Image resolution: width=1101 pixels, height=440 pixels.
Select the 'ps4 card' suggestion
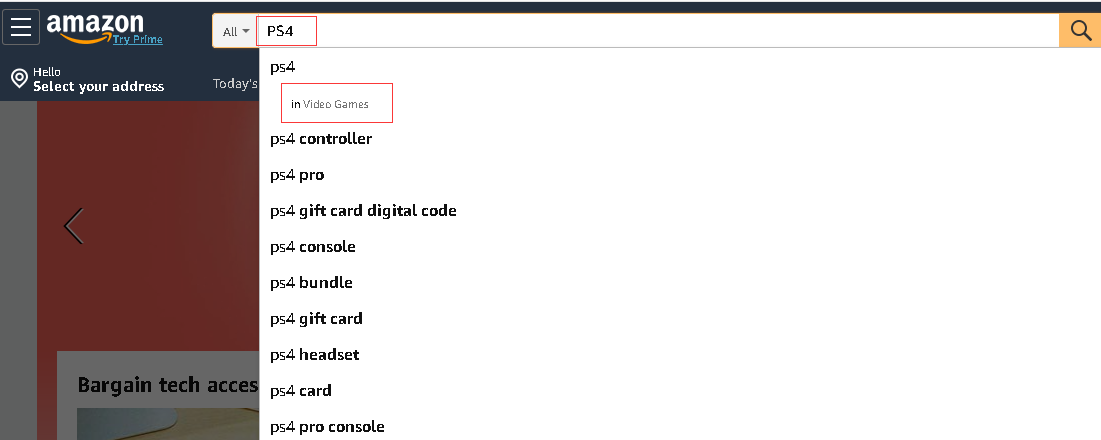pos(300,391)
